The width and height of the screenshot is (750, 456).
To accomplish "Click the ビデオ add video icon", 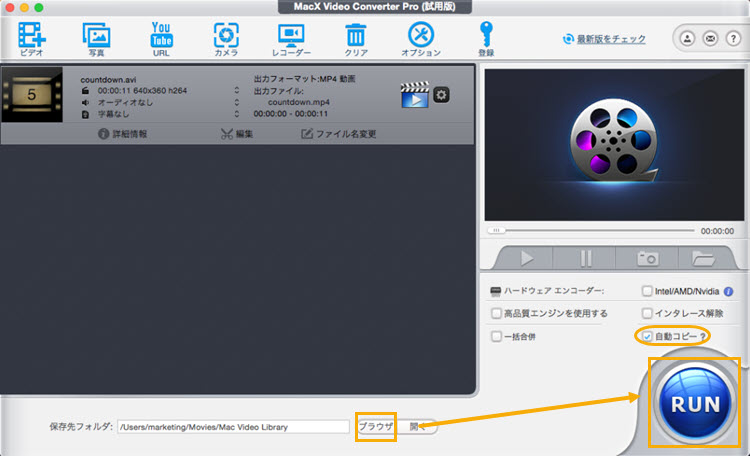I will tap(32, 39).
